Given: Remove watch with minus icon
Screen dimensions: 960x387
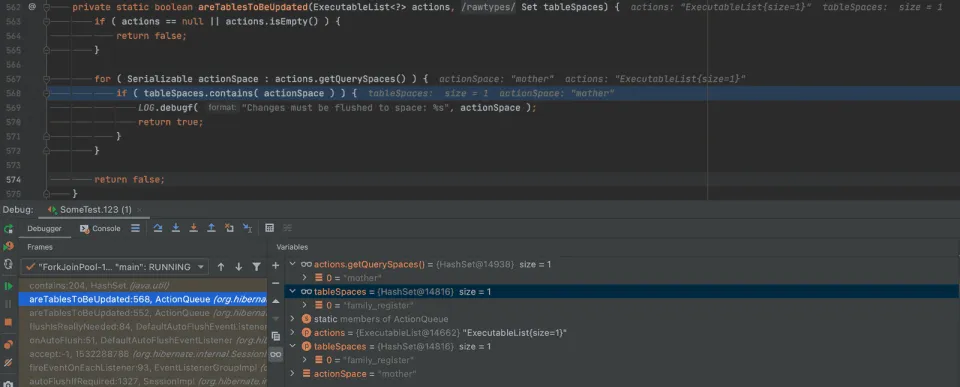Looking at the screenshot, I should (x=276, y=283).
